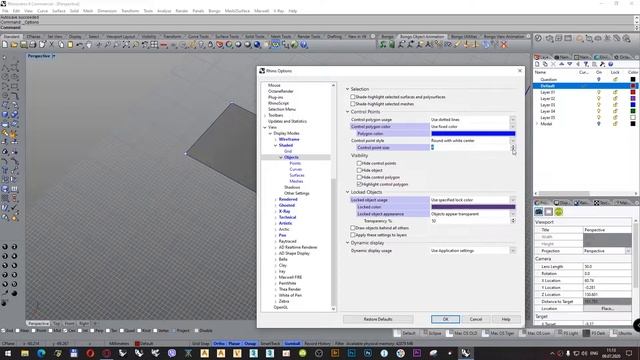
Task: Click the blue Polygon color swatch
Action: click(x=473, y=133)
